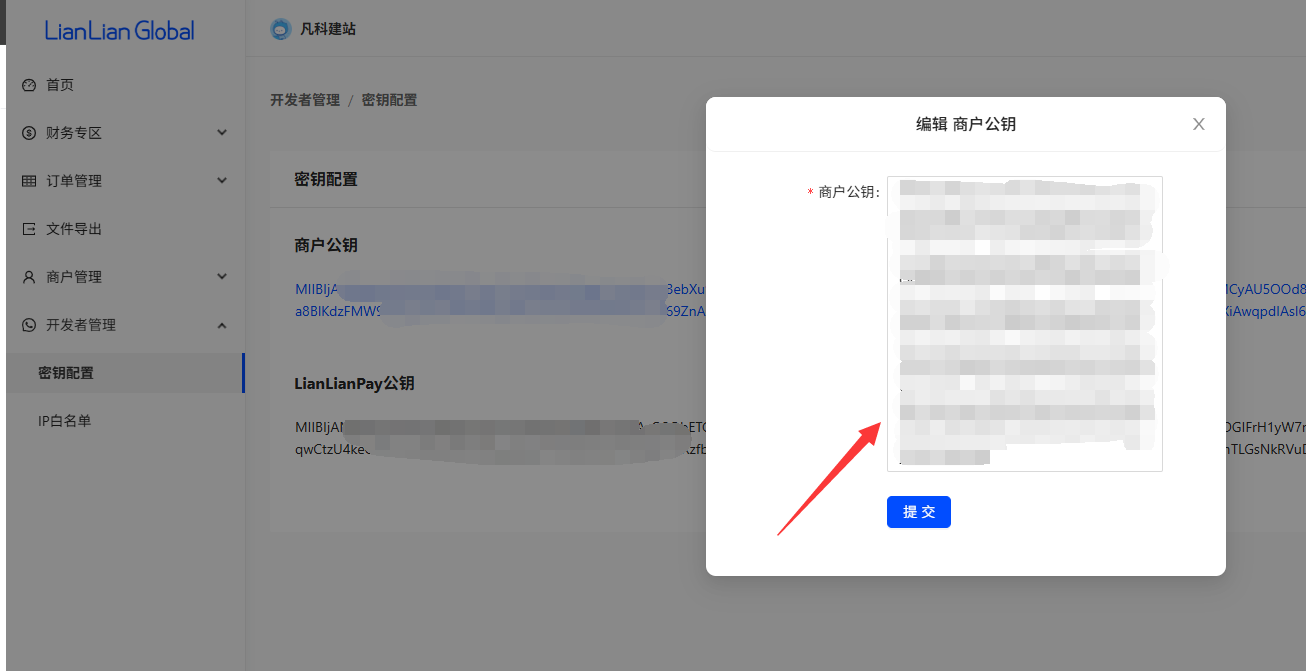Click the LianLianPay public key value text
The image size is (1306, 671).
point(800,438)
